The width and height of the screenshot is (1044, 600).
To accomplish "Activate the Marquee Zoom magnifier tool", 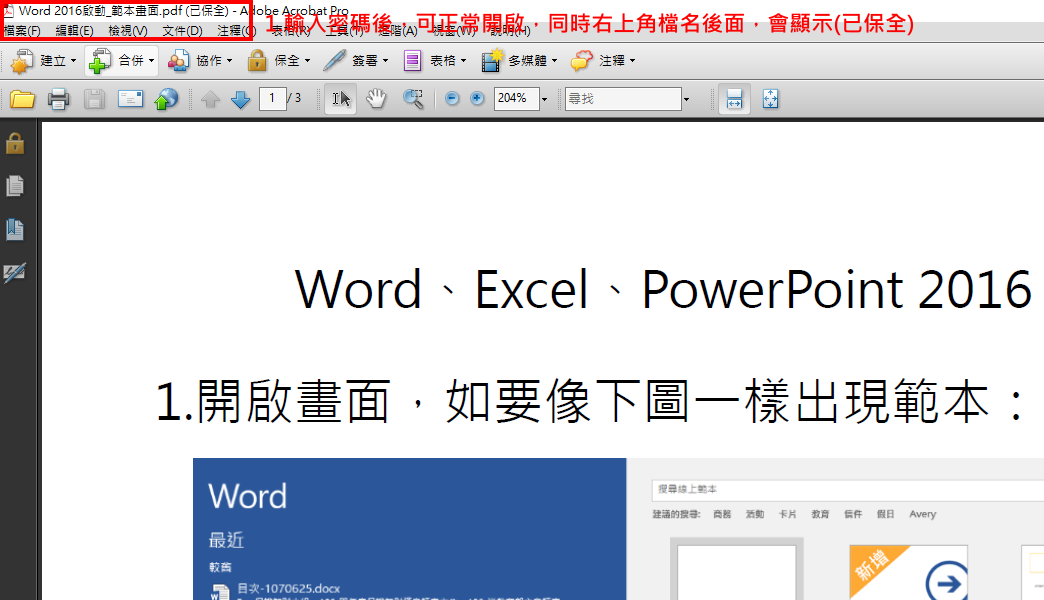I will pyautogui.click(x=413, y=99).
